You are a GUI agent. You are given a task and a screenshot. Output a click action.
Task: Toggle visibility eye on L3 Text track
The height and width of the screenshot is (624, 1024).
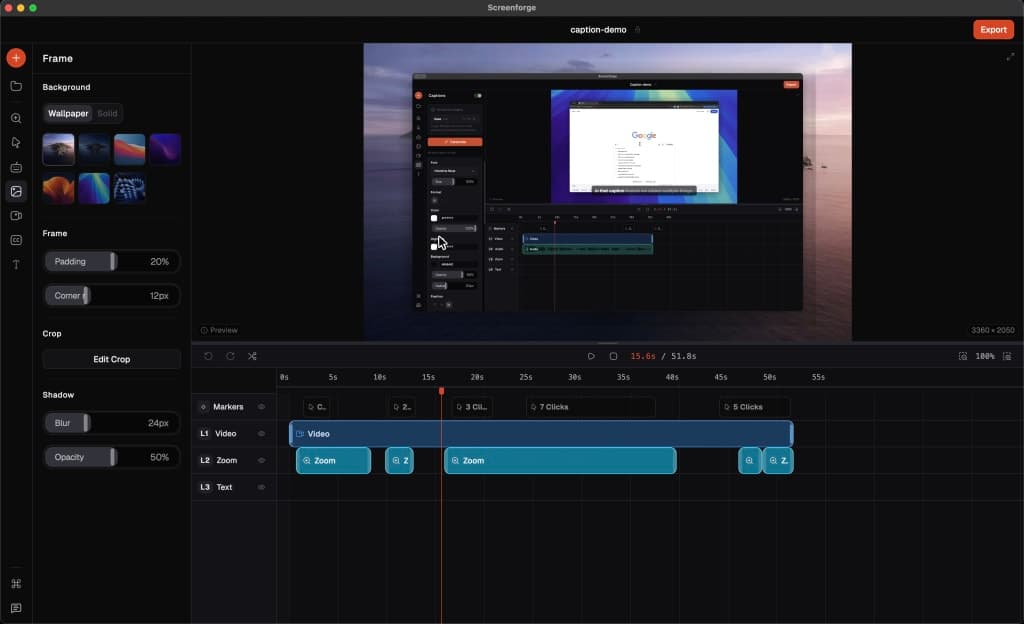(261, 487)
